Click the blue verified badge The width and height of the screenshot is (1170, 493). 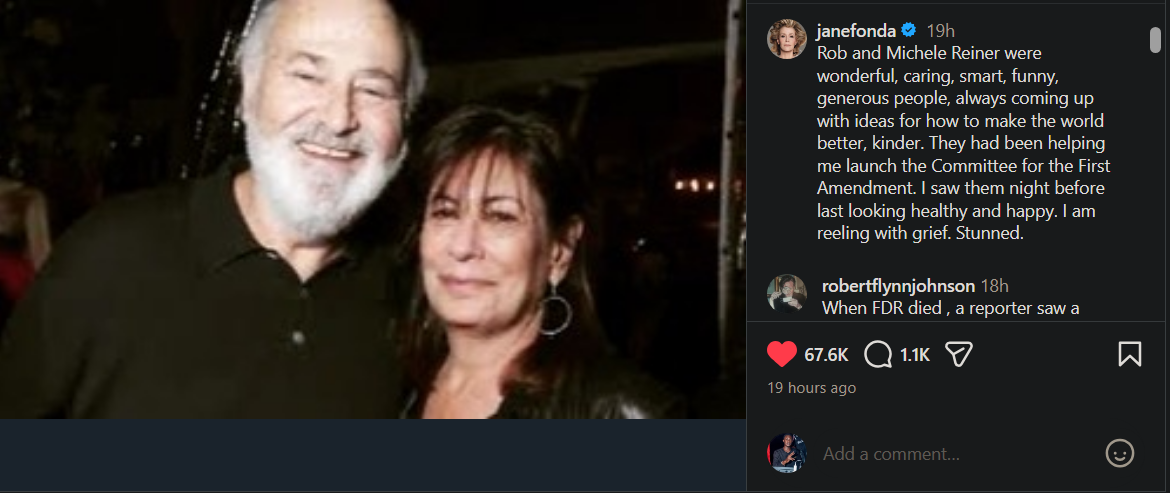[907, 30]
